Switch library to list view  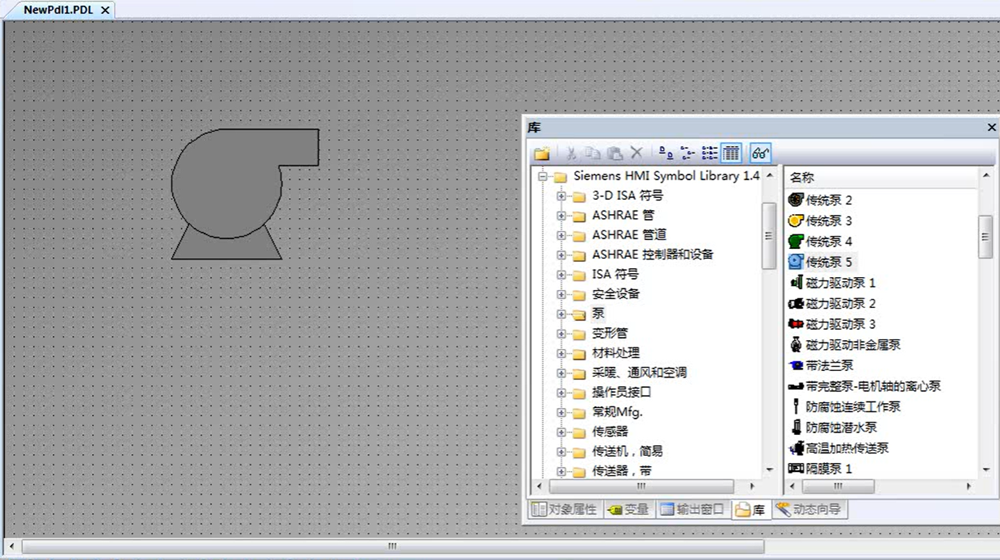(x=709, y=153)
